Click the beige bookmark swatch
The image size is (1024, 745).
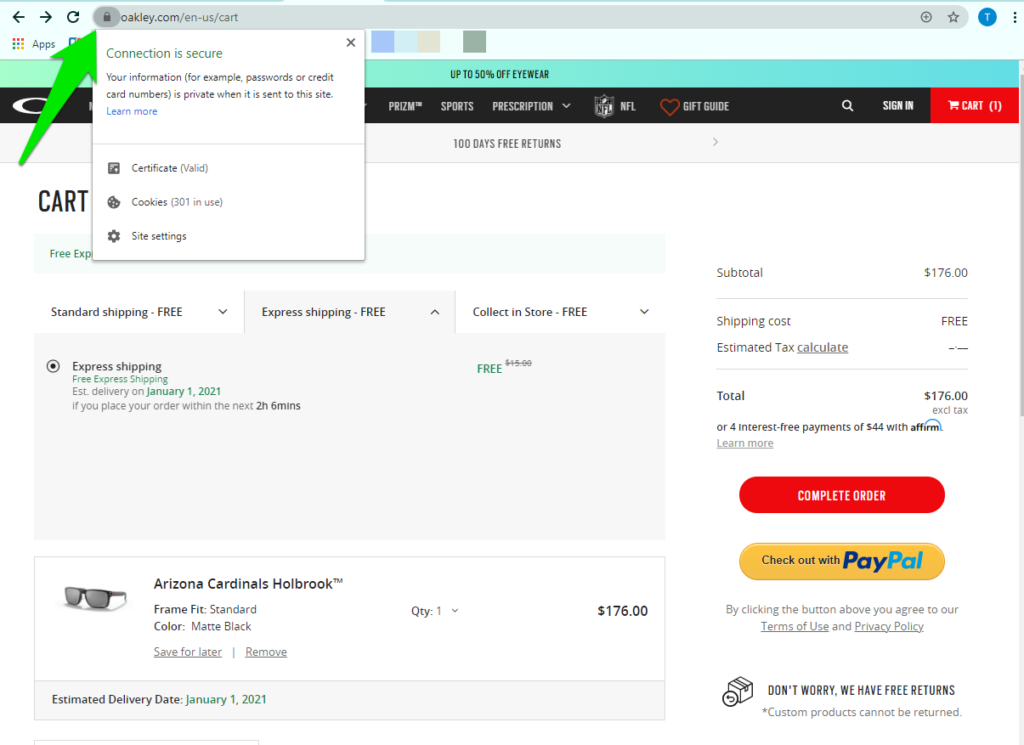(x=428, y=42)
